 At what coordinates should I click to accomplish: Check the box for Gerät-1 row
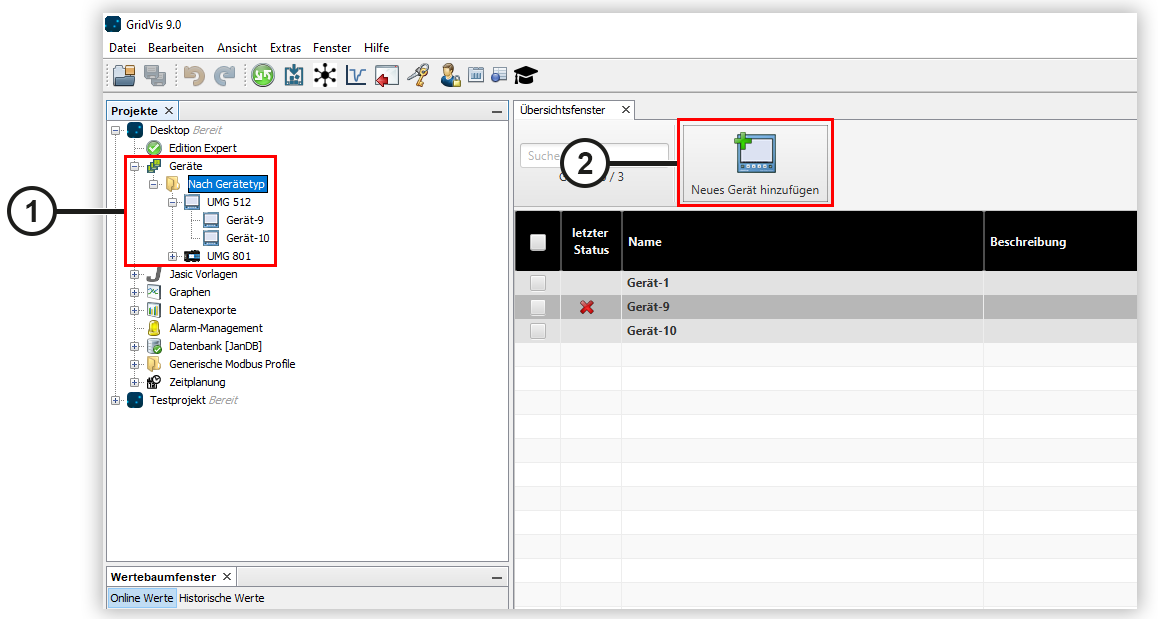point(538,283)
